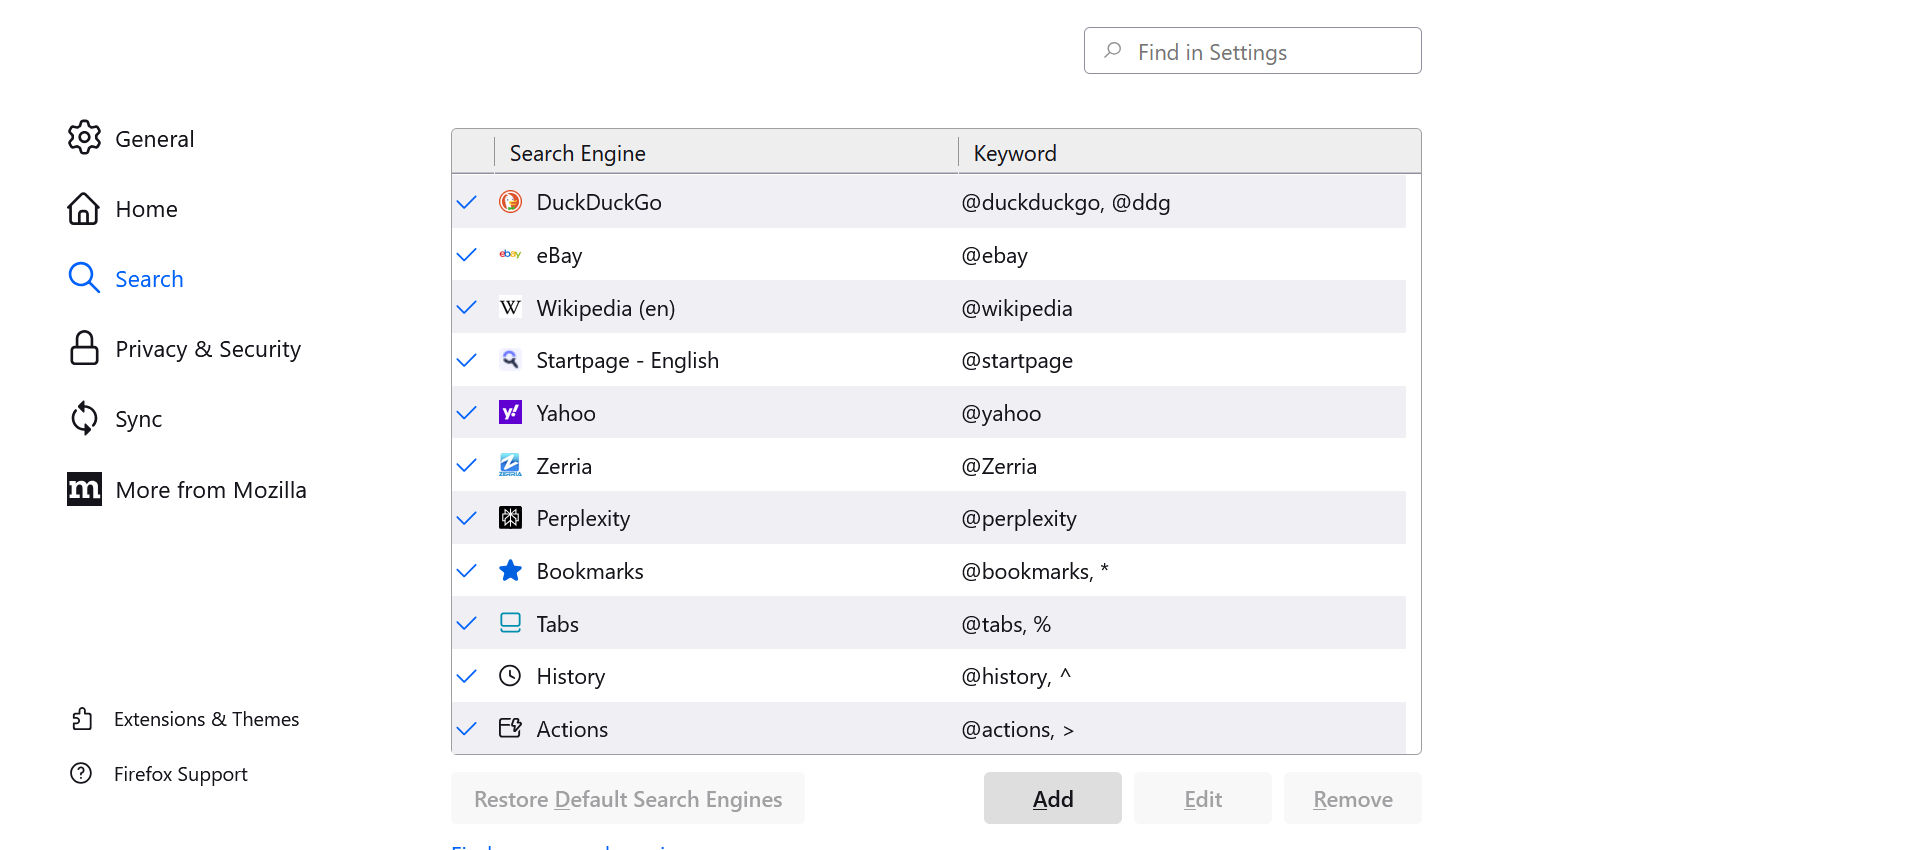The width and height of the screenshot is (1919, 850).
Task: Select the '@tabs, %' keyword cell
Action: [x=1006, y=624]
